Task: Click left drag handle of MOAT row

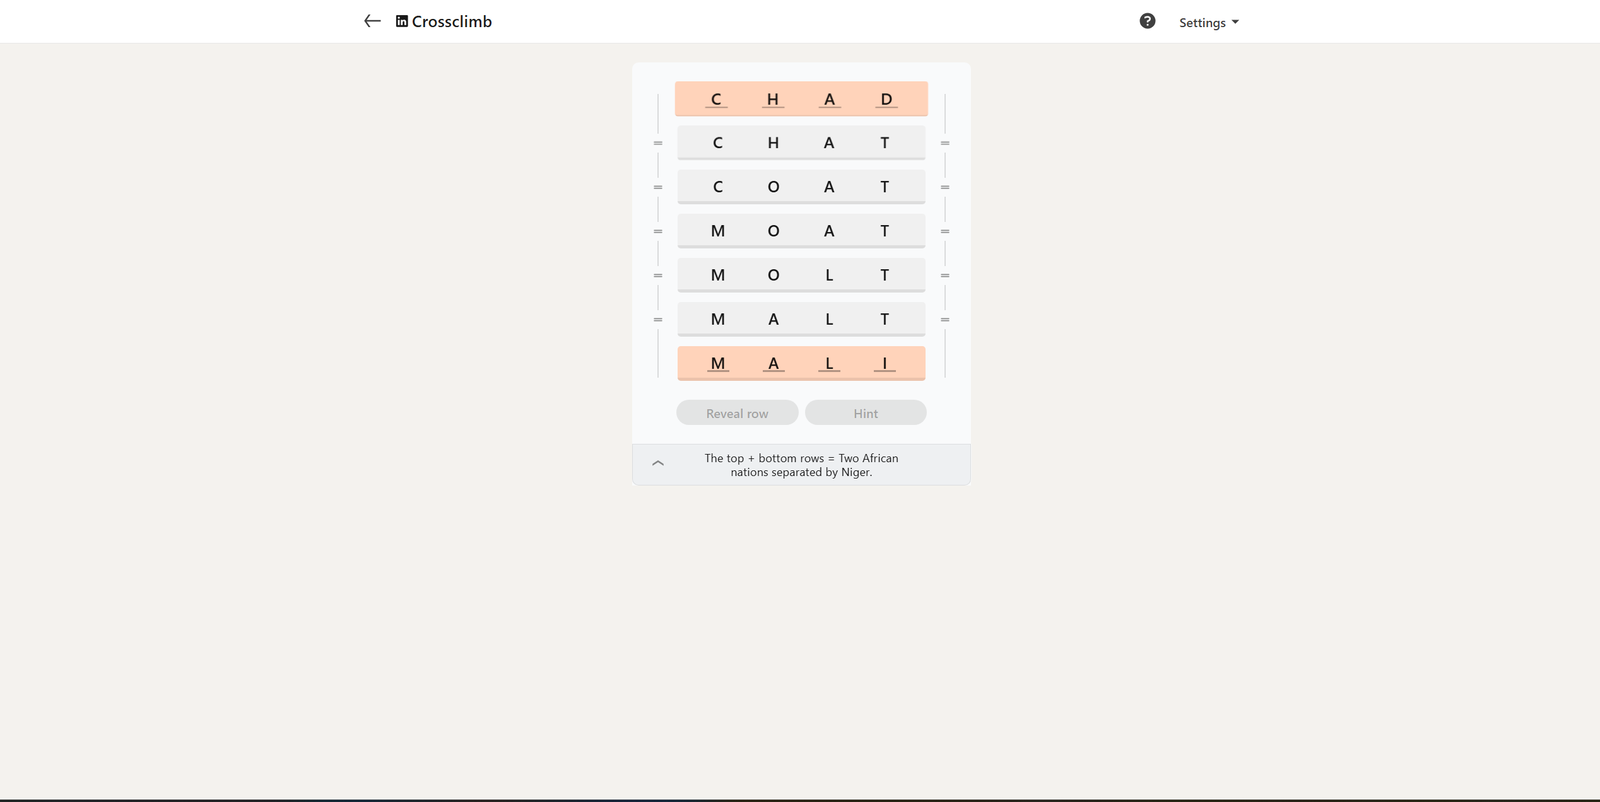Action: (x=658, y=231)
